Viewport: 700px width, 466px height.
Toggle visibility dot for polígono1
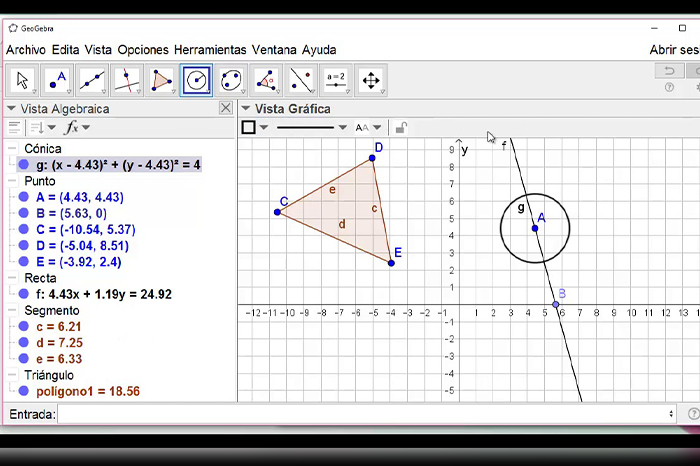(x=24, y=391)
